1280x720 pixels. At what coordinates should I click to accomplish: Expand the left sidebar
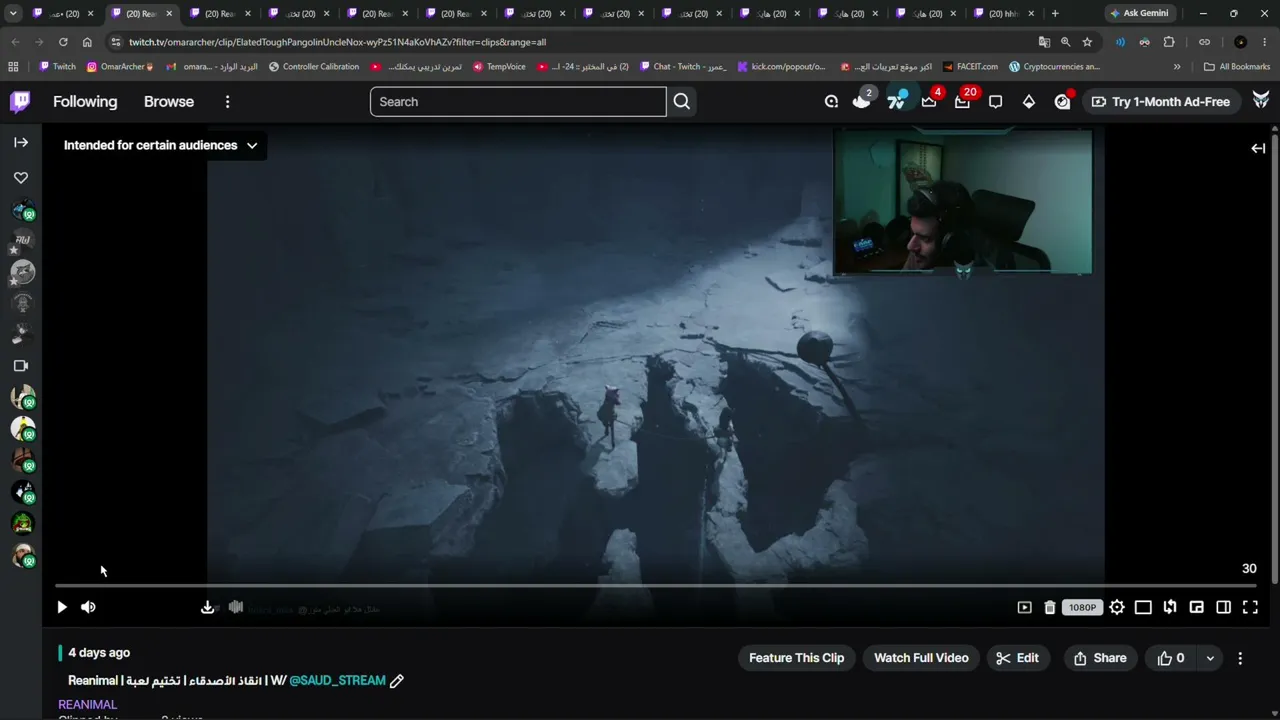click(x=21, y=143)
